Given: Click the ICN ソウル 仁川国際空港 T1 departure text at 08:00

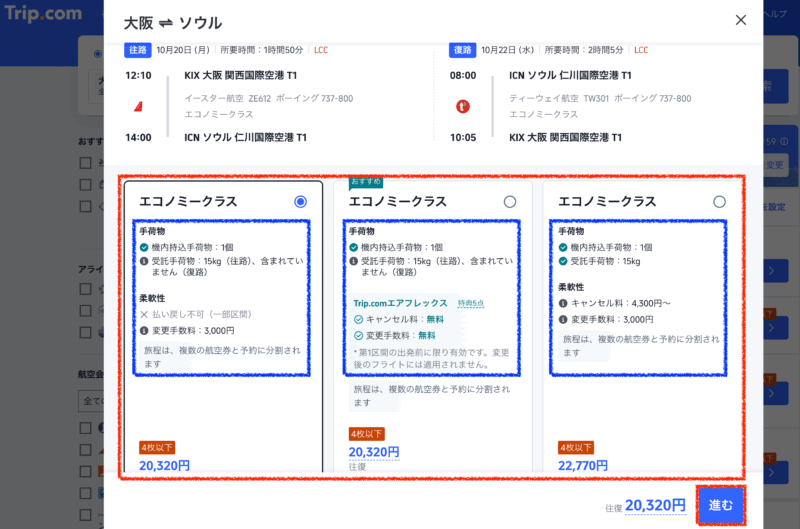Looking at the screenshot, I should pyautogui.click(x=570, y=75).
